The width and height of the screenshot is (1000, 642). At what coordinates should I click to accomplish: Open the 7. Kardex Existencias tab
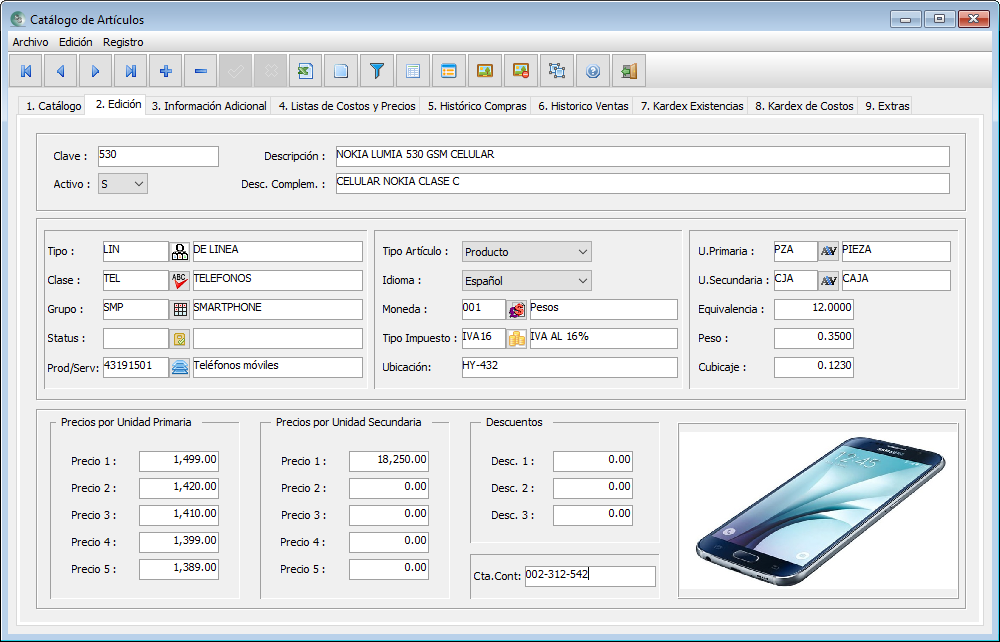pos(692,106)
